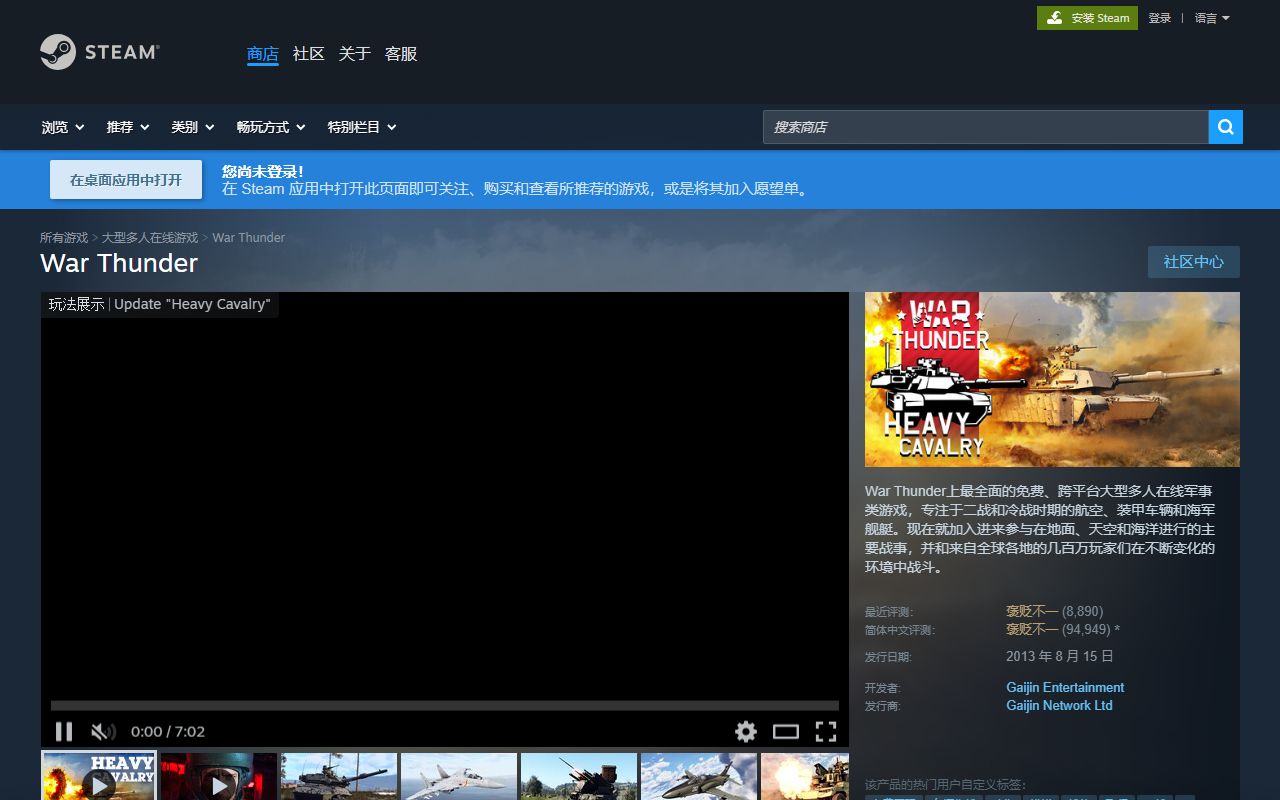Expand the 浏览 menu
This screenshot has height=800, width=1280.
click(62, 127)
